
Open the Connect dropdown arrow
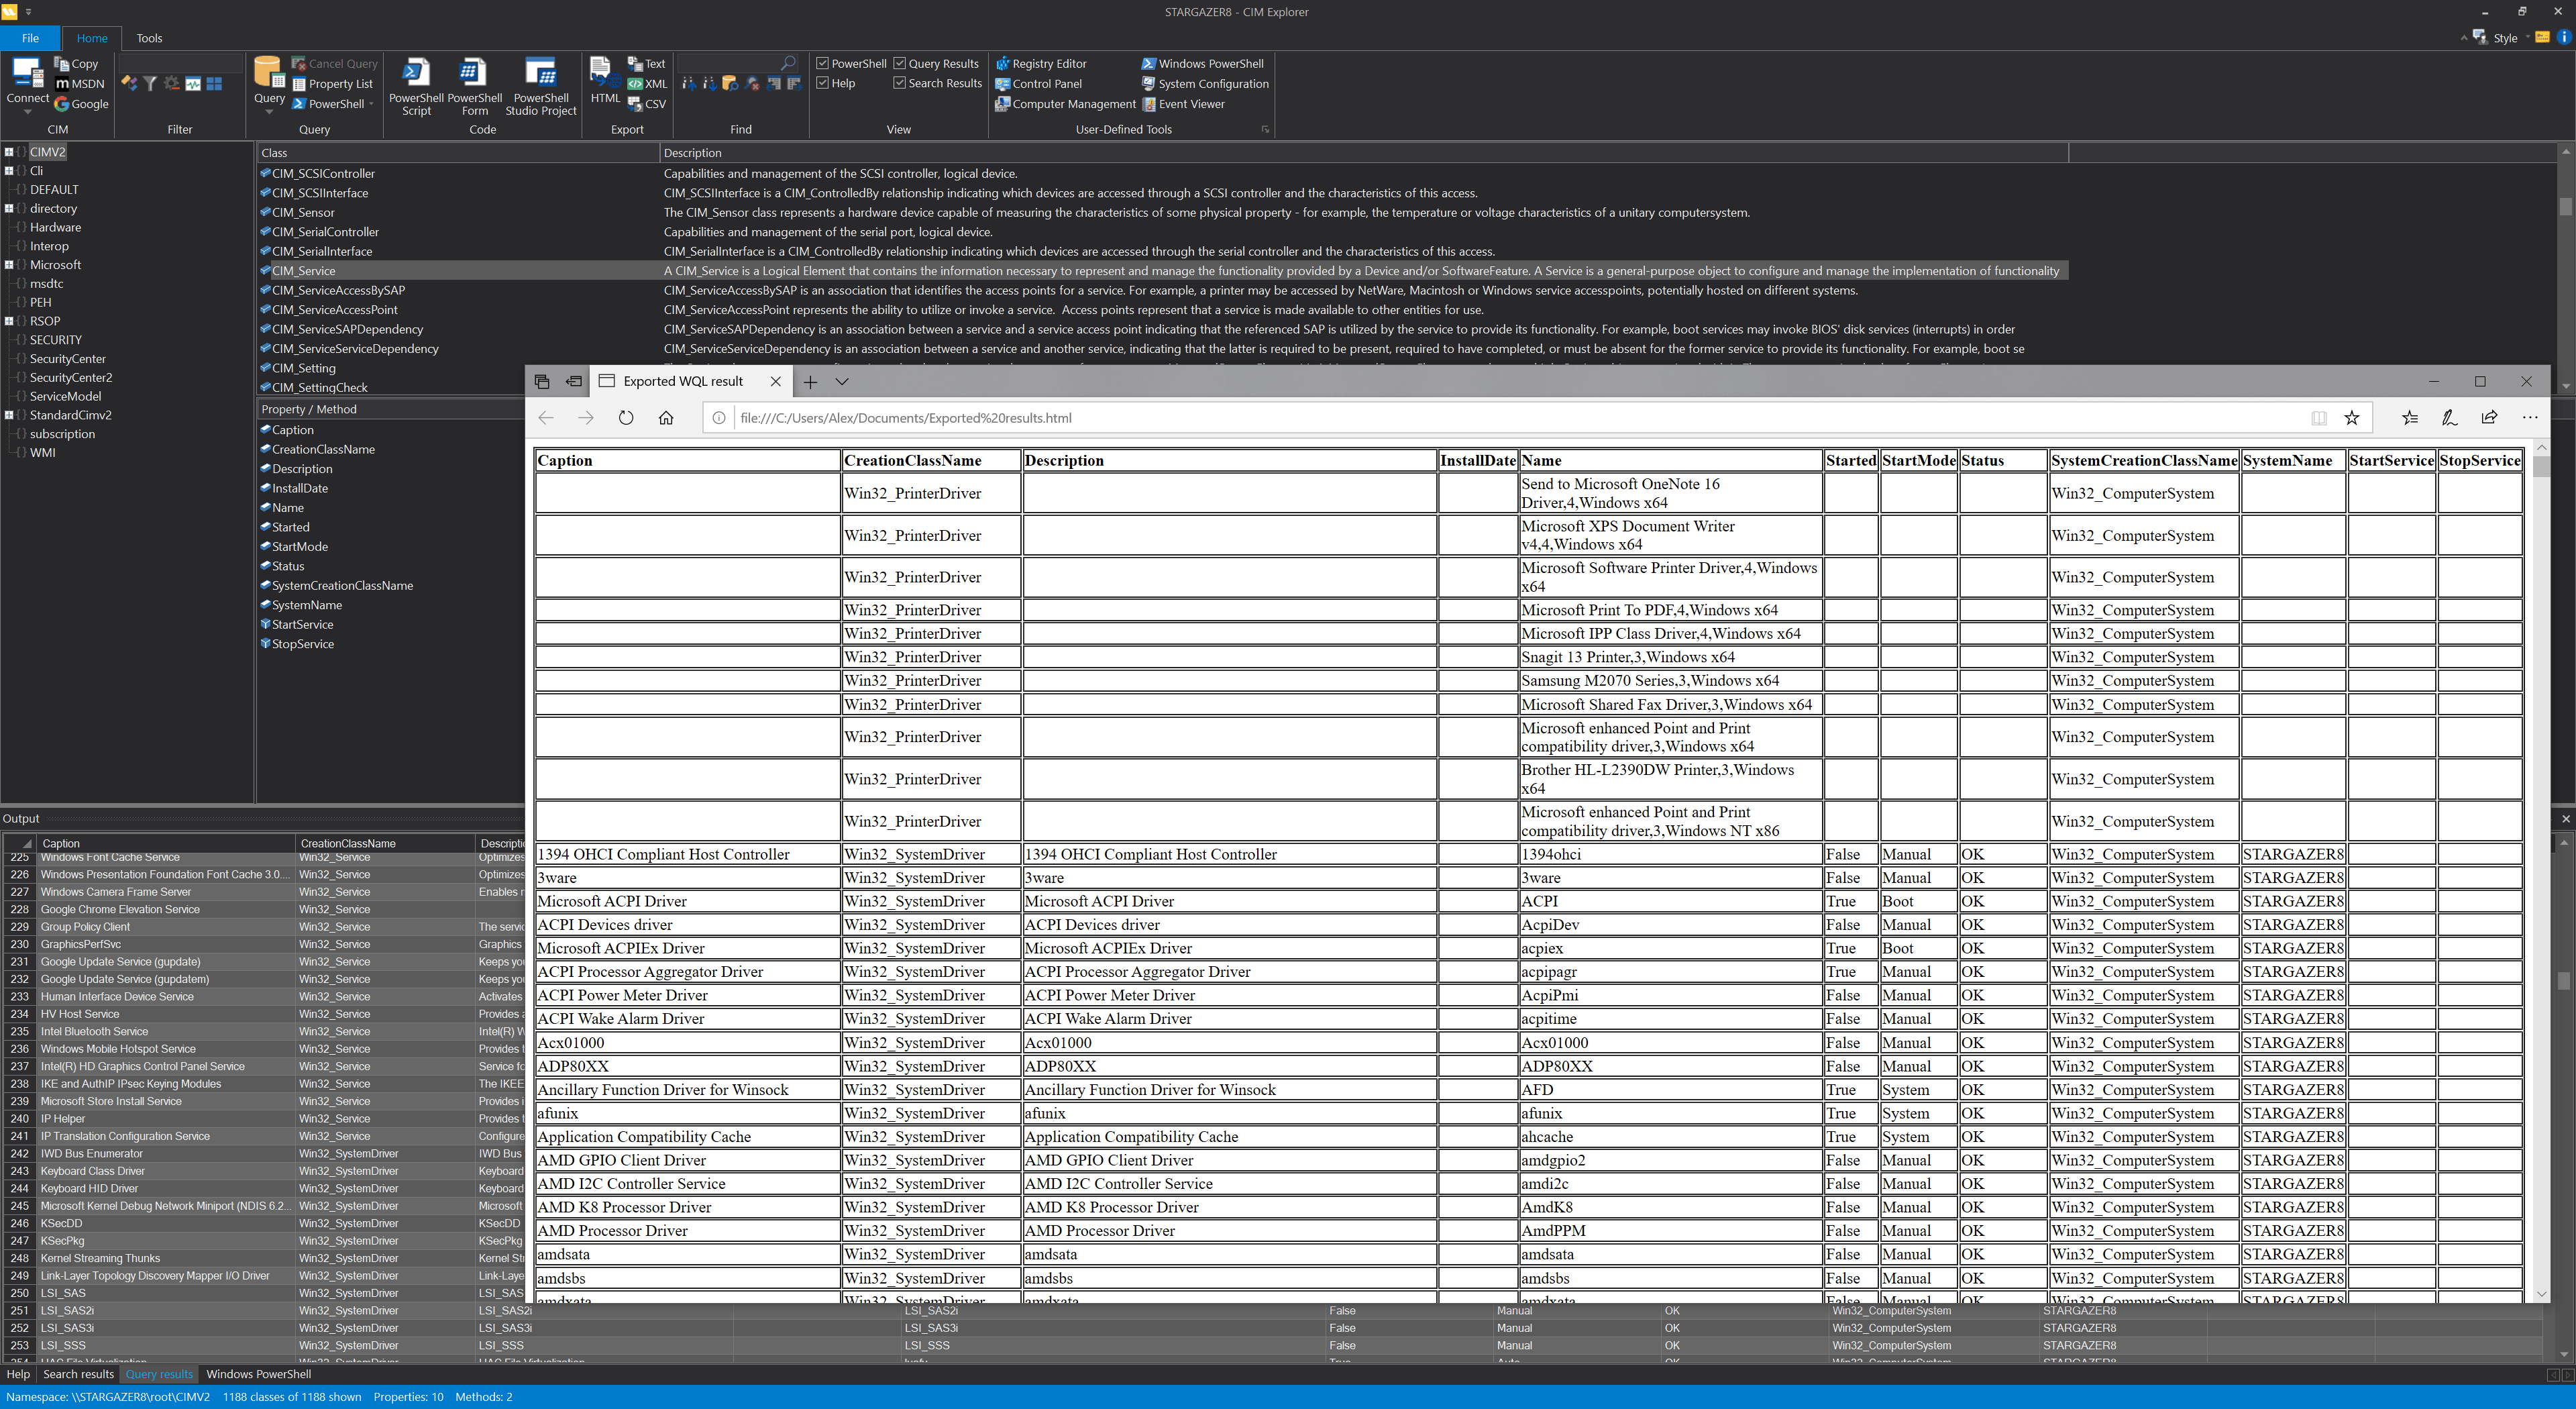click(27, 111)
